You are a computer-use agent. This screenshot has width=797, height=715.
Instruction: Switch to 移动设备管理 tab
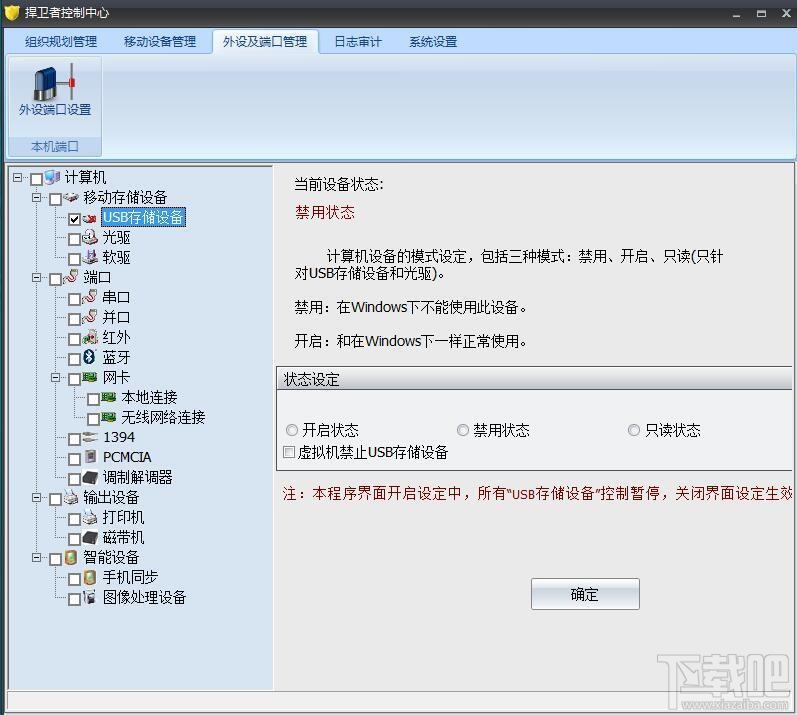(160, 42)
